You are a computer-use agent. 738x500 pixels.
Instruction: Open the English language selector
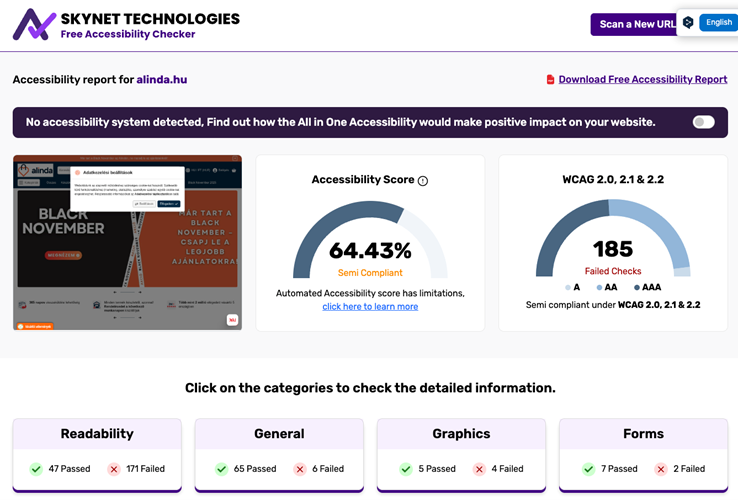[x=718, y=23]
